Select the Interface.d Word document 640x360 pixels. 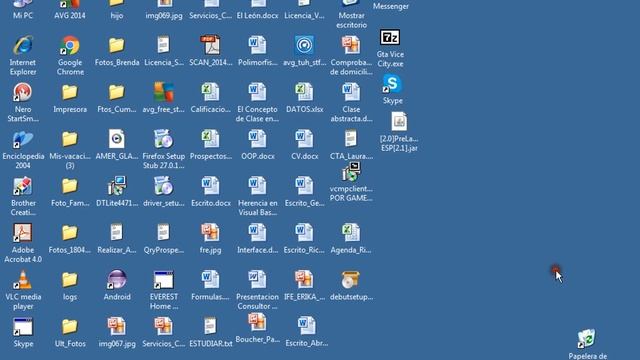tap(258, 233)
